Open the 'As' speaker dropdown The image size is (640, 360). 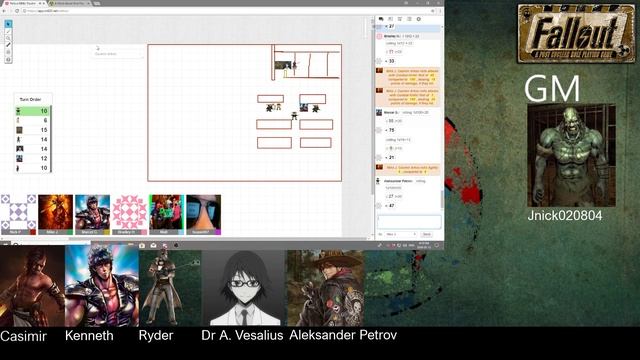click(x=401, y=234)
